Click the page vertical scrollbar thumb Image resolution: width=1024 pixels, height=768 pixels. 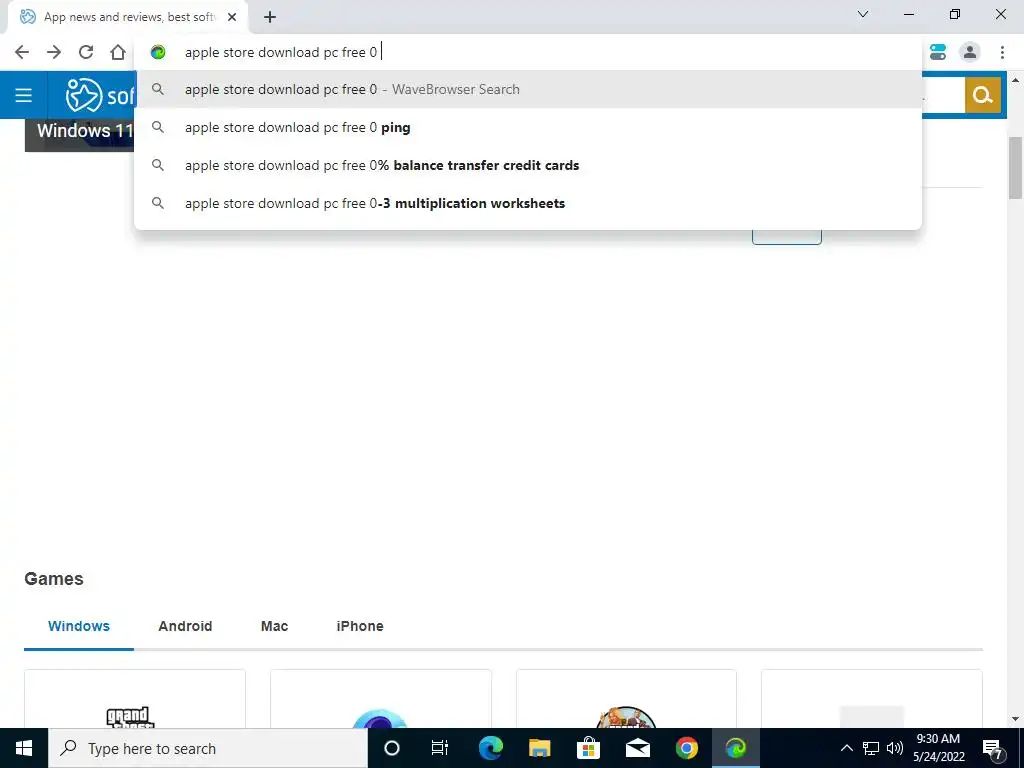click(x=1015, y=168)
